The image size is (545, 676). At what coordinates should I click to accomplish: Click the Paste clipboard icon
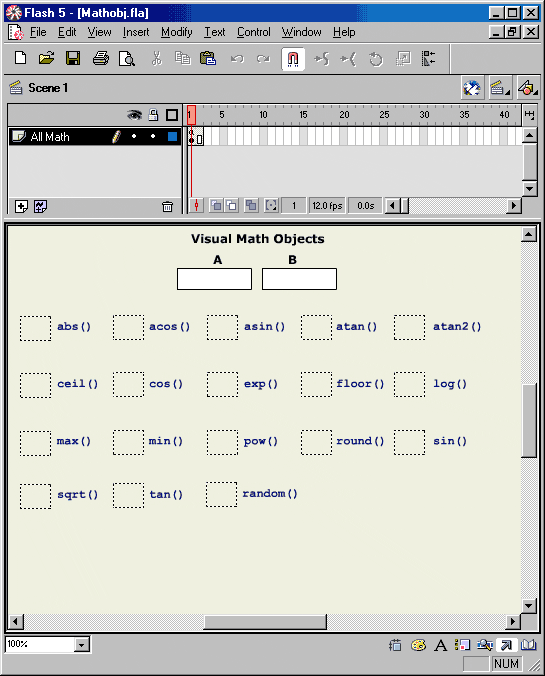click(208, 58)
